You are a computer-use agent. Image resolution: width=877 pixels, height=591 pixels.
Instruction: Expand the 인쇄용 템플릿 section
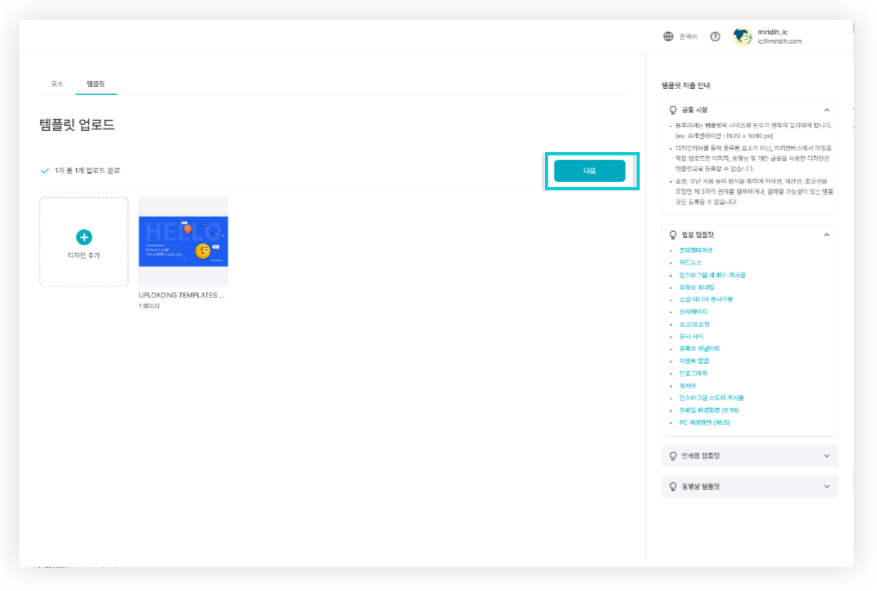point(828,455)
